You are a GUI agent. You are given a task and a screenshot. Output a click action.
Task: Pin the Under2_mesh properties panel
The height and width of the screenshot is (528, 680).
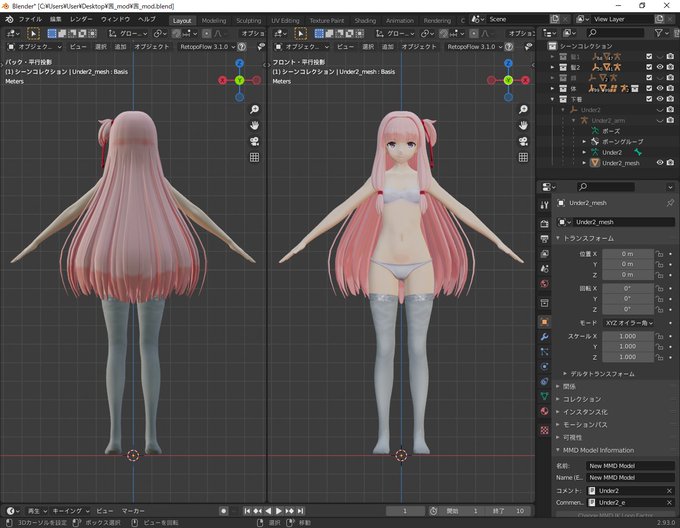coord(670,202)
